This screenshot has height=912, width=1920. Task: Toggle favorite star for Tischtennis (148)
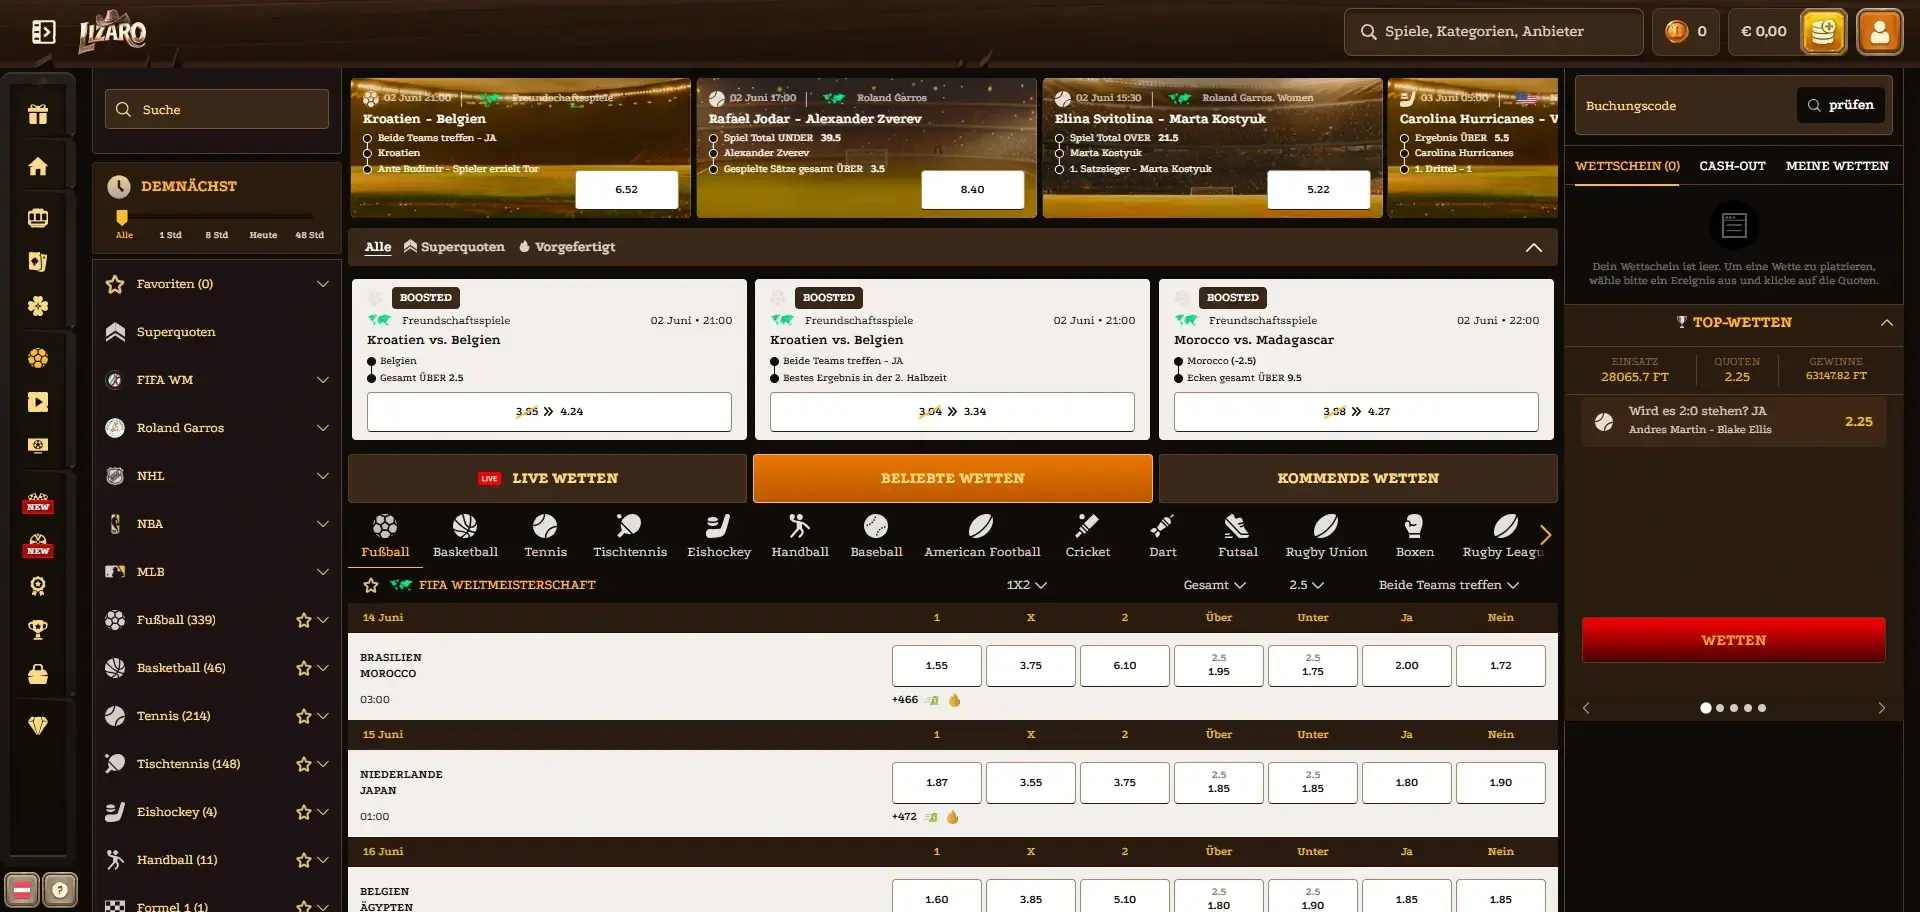(304, 764)
